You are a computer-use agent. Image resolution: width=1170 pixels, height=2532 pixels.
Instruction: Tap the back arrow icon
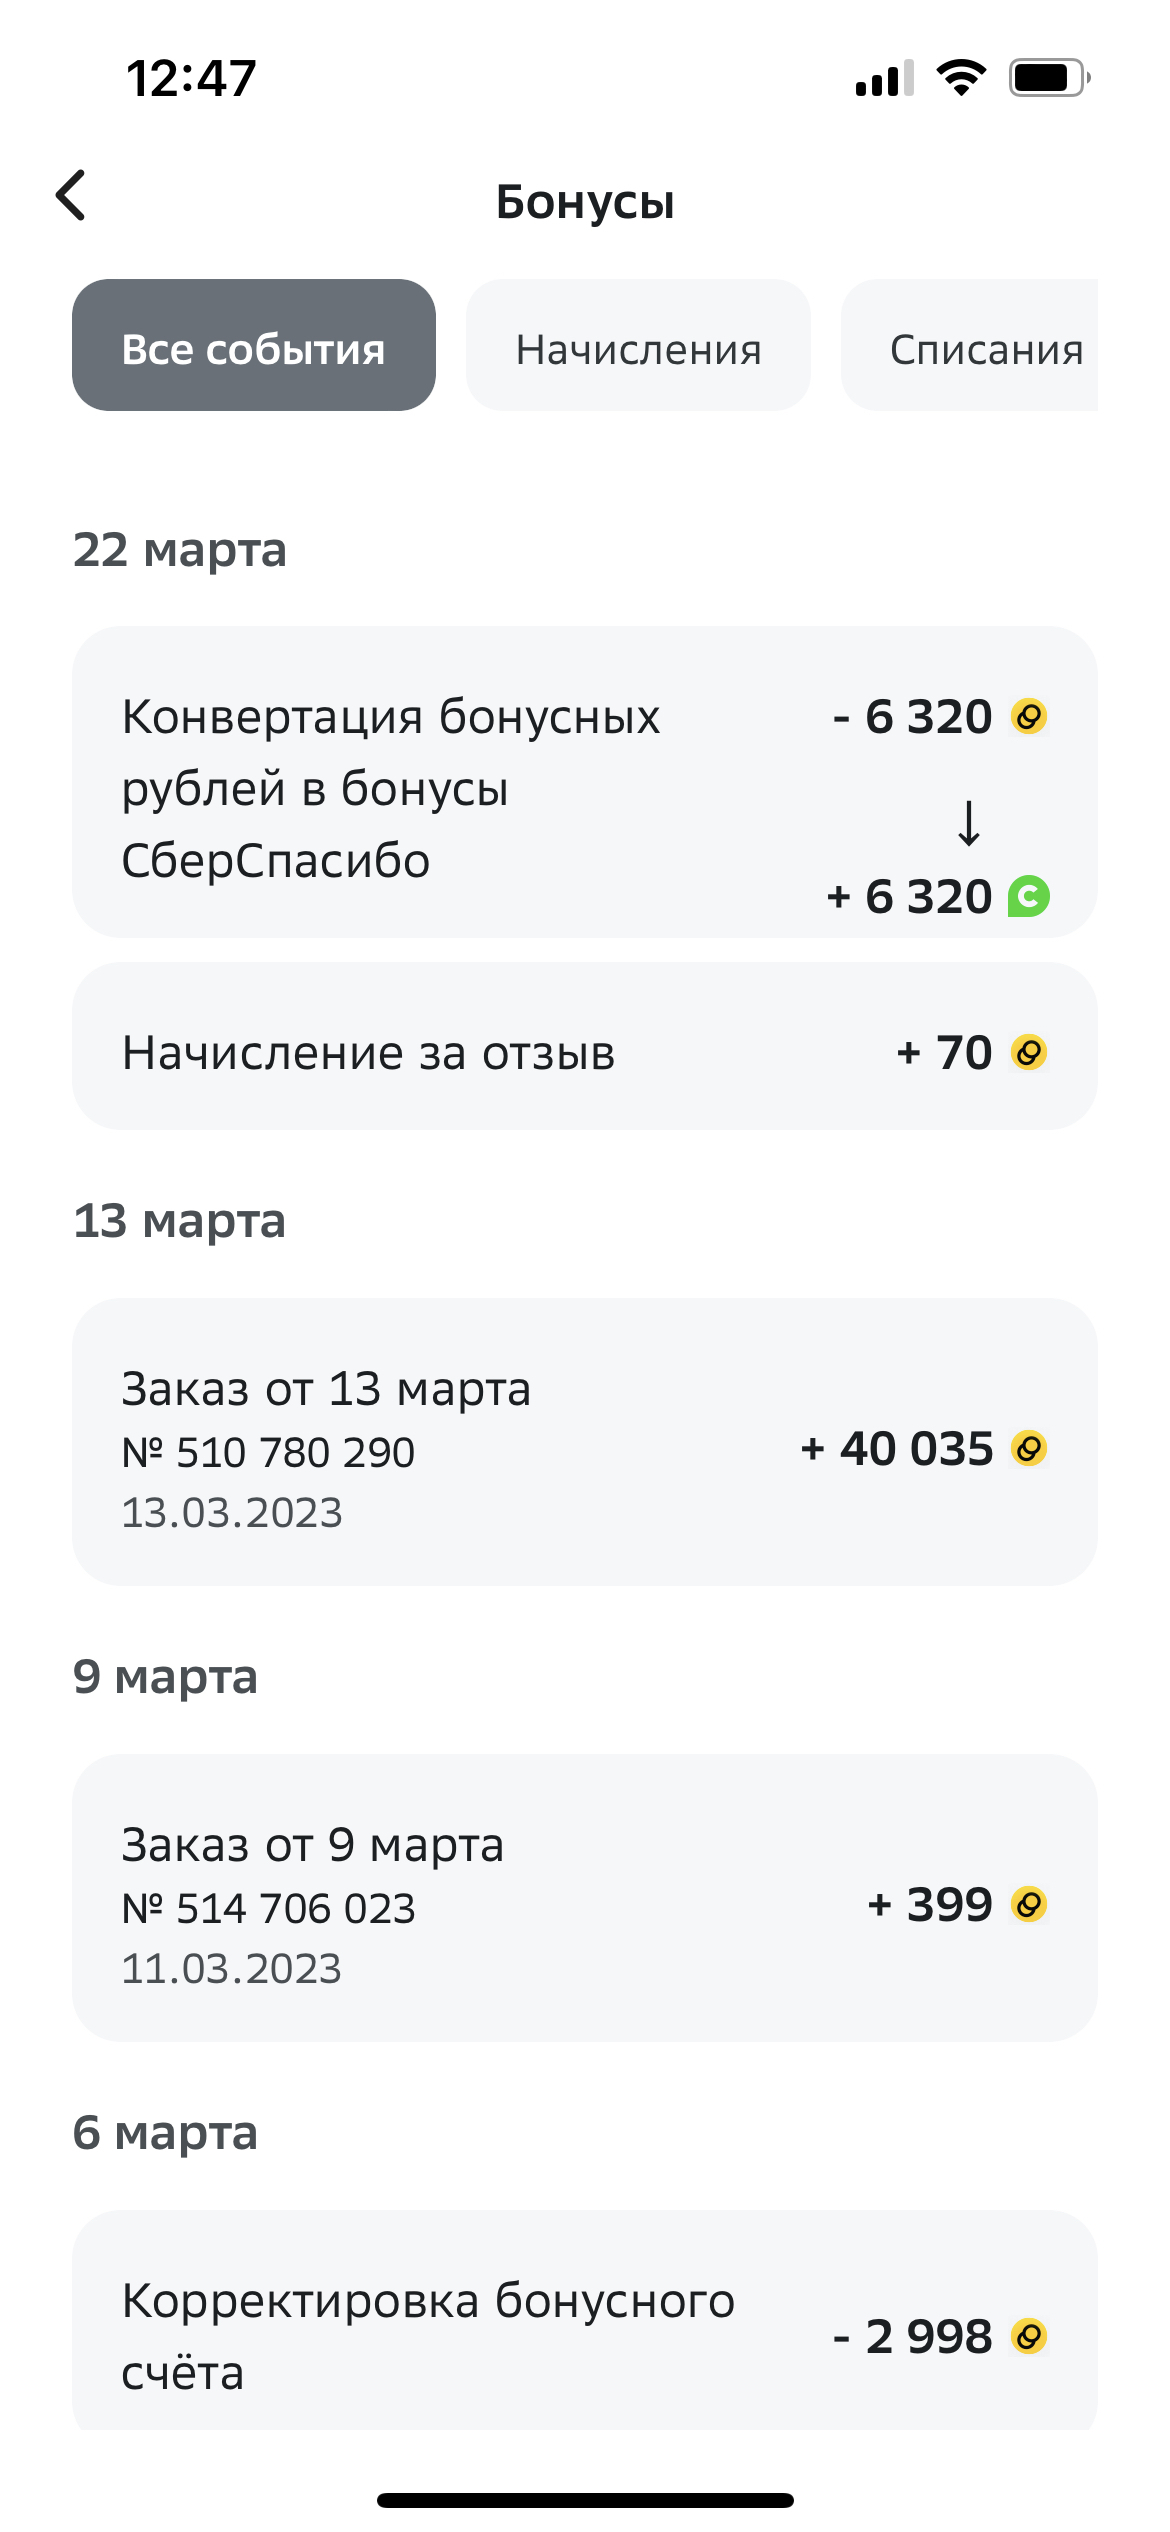[71, 196]
